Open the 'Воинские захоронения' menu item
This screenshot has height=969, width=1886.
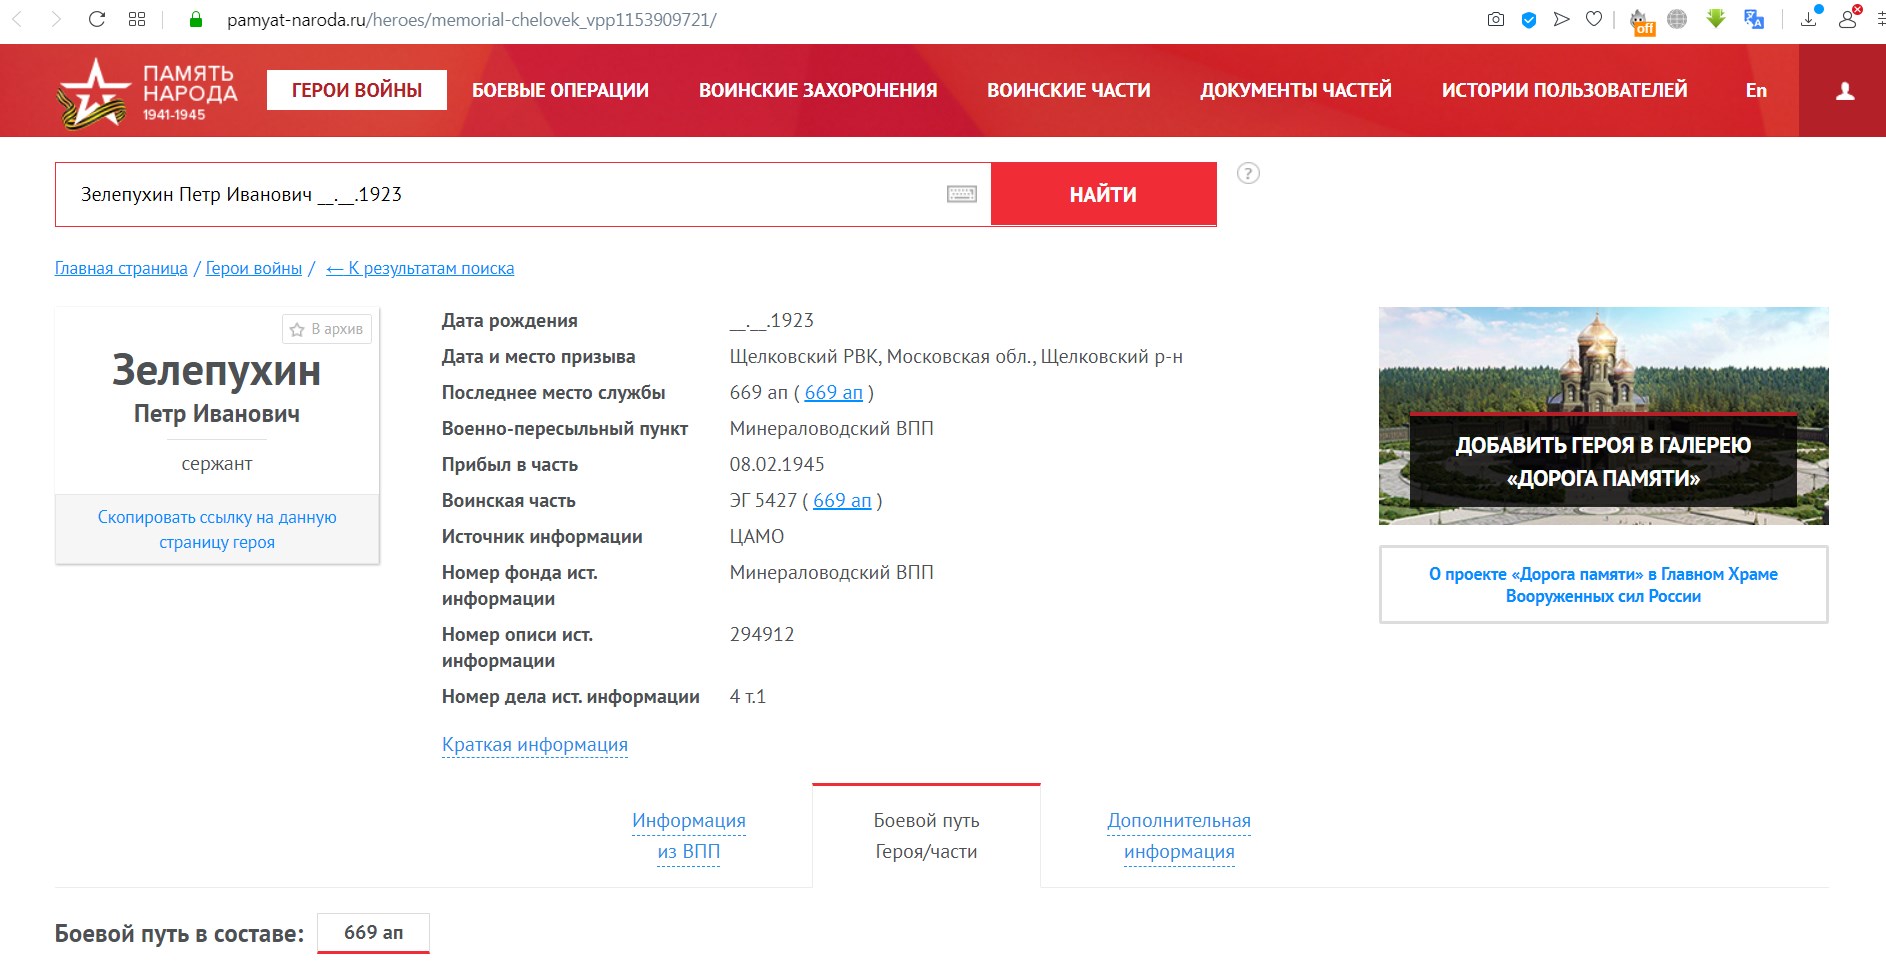(x=818, y=90)
